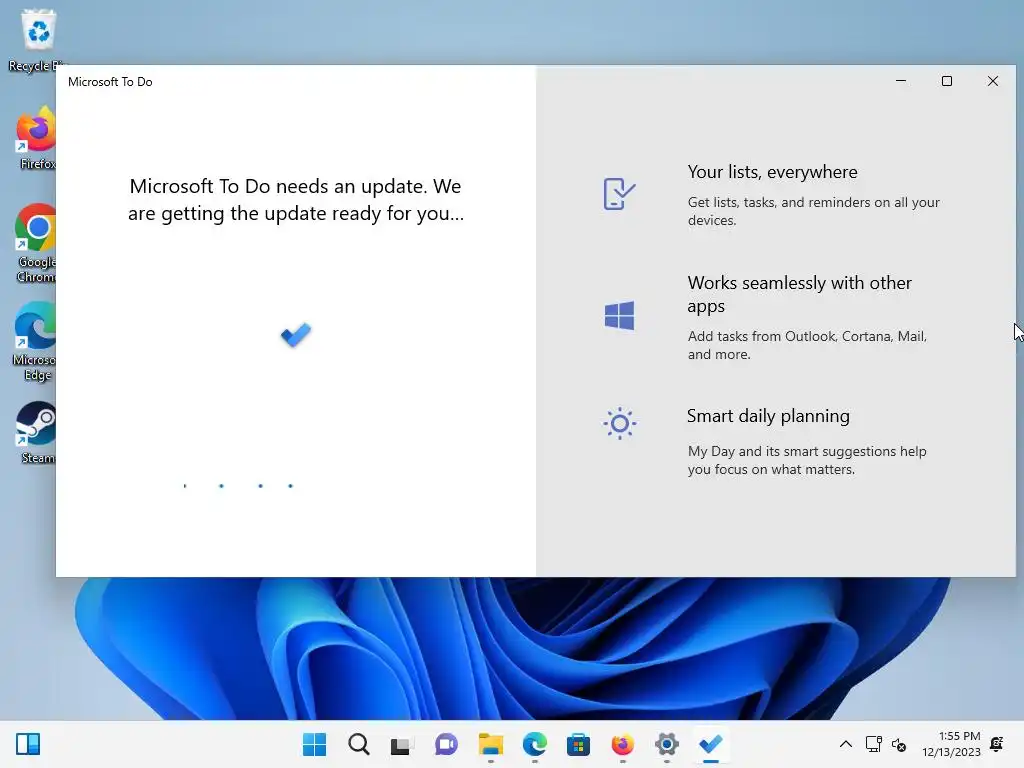
Task: Click 'Works seamlessly with other apps' heading
Action: tap(799, 294)
